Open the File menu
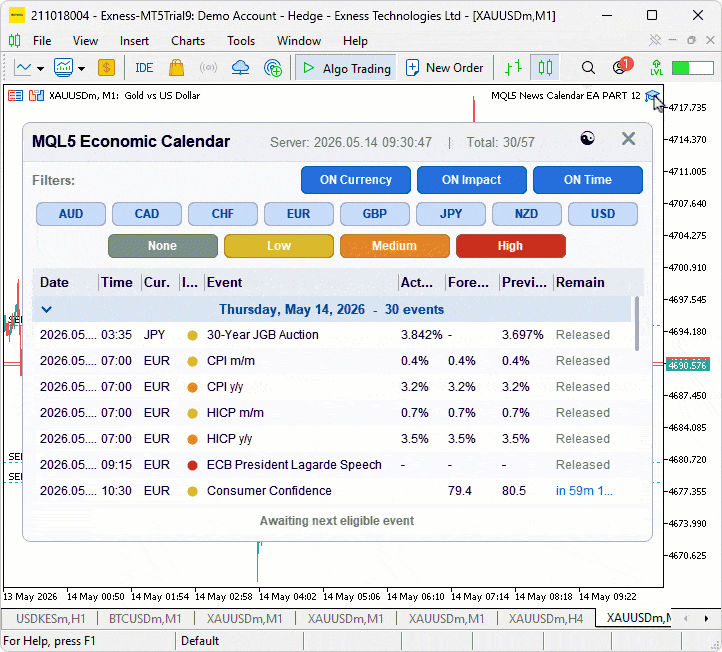This screenshot has width=722, height=652. [42, 41]
